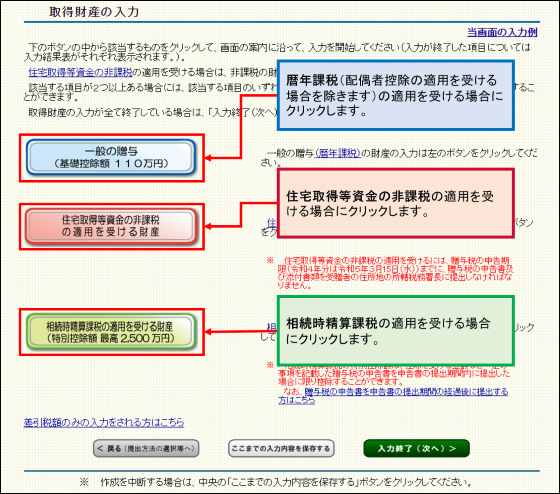Open 相続時精算課税の適用を受ける財産 button
The image size is (560, 494).
pyautogui.click(x=111, y=332)
